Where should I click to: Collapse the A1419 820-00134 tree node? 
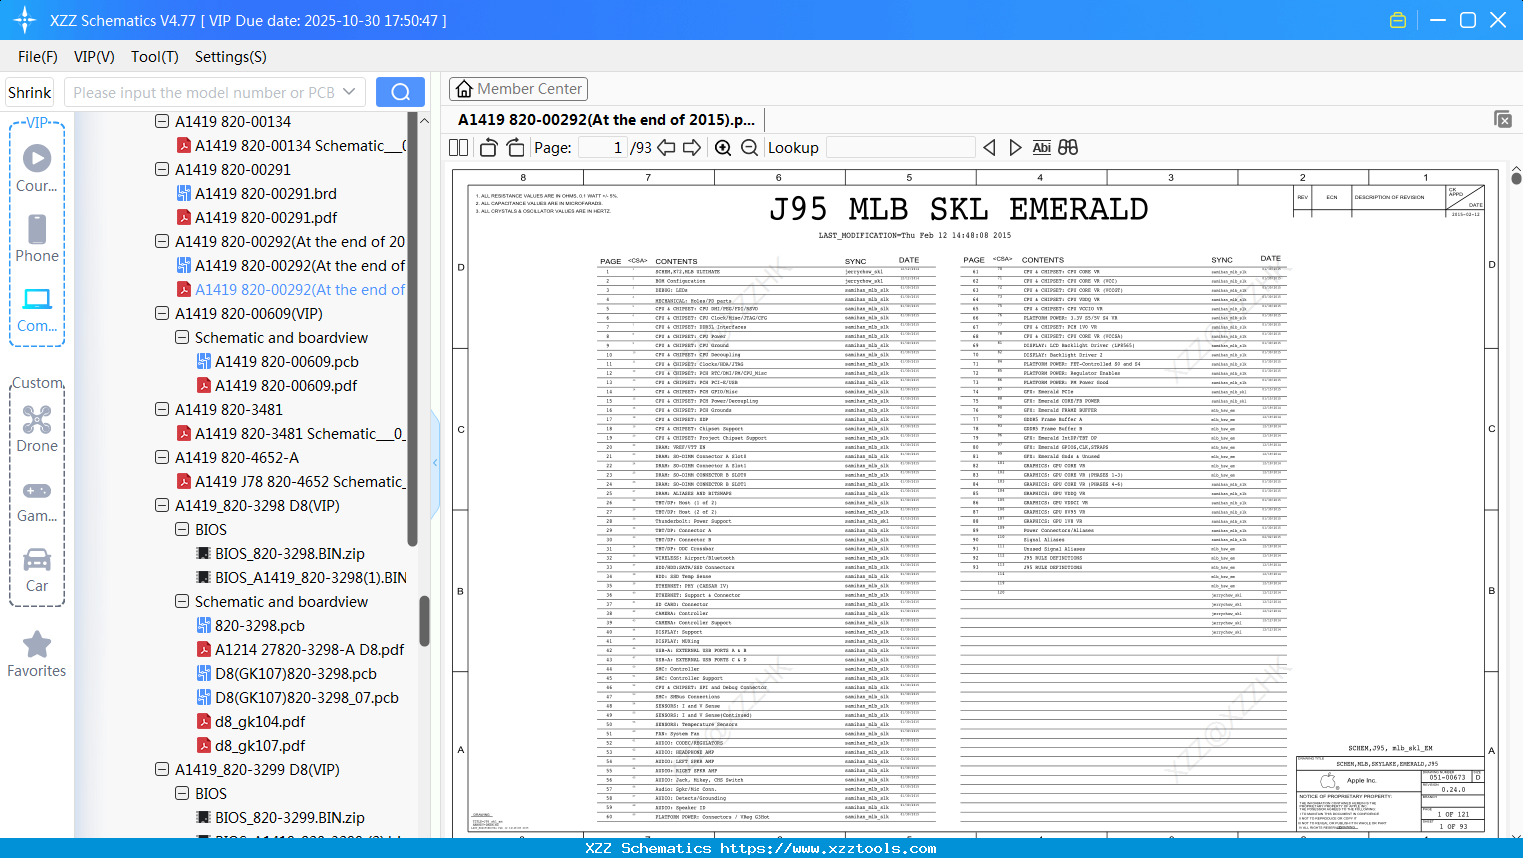point(162,121)
